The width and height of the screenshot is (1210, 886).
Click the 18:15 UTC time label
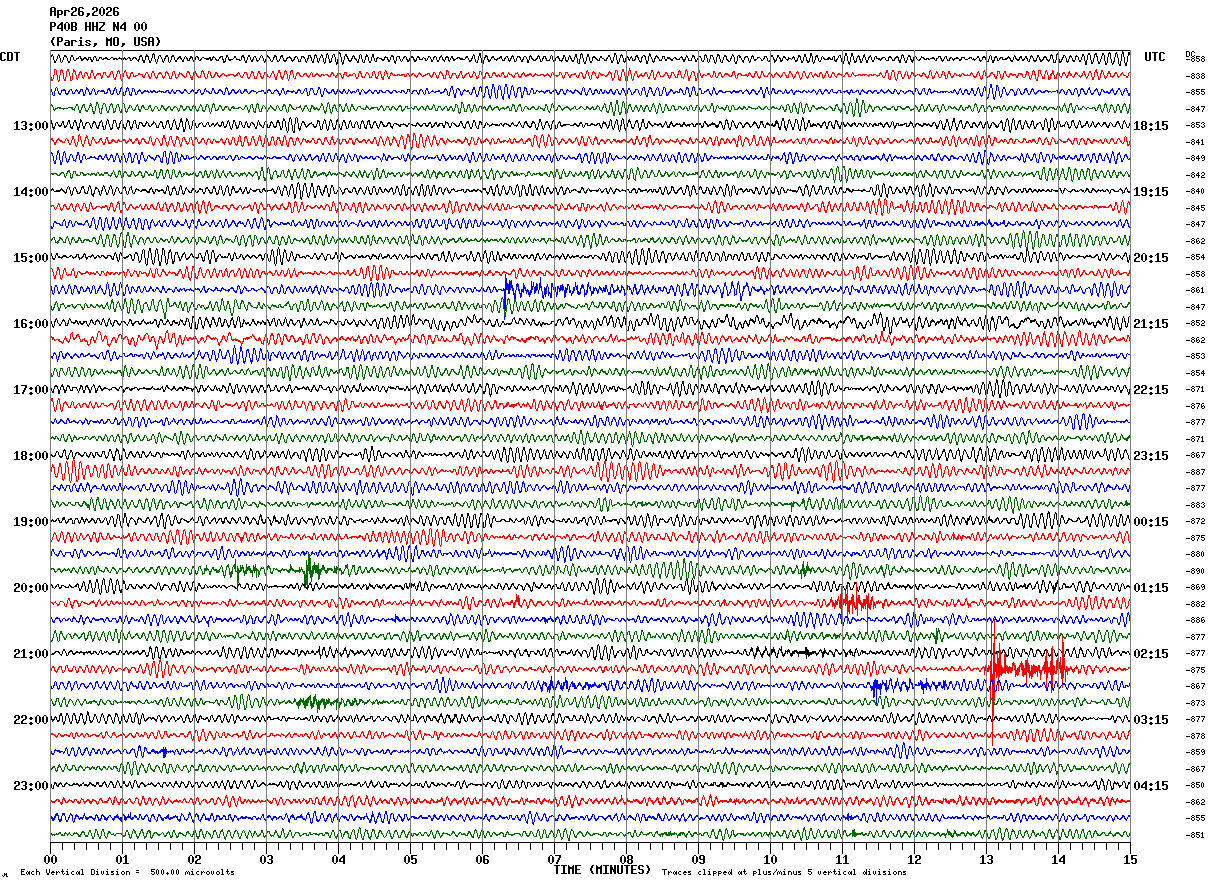(1151, 126)
